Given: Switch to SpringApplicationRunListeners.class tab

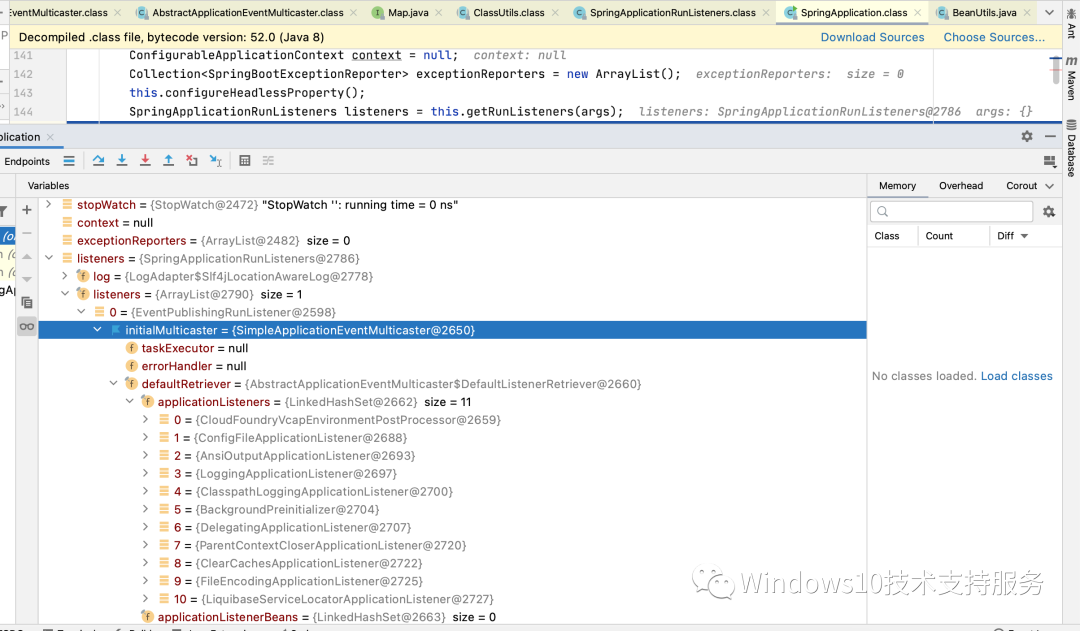Looking at the screenshot, I should pos(672,12).
